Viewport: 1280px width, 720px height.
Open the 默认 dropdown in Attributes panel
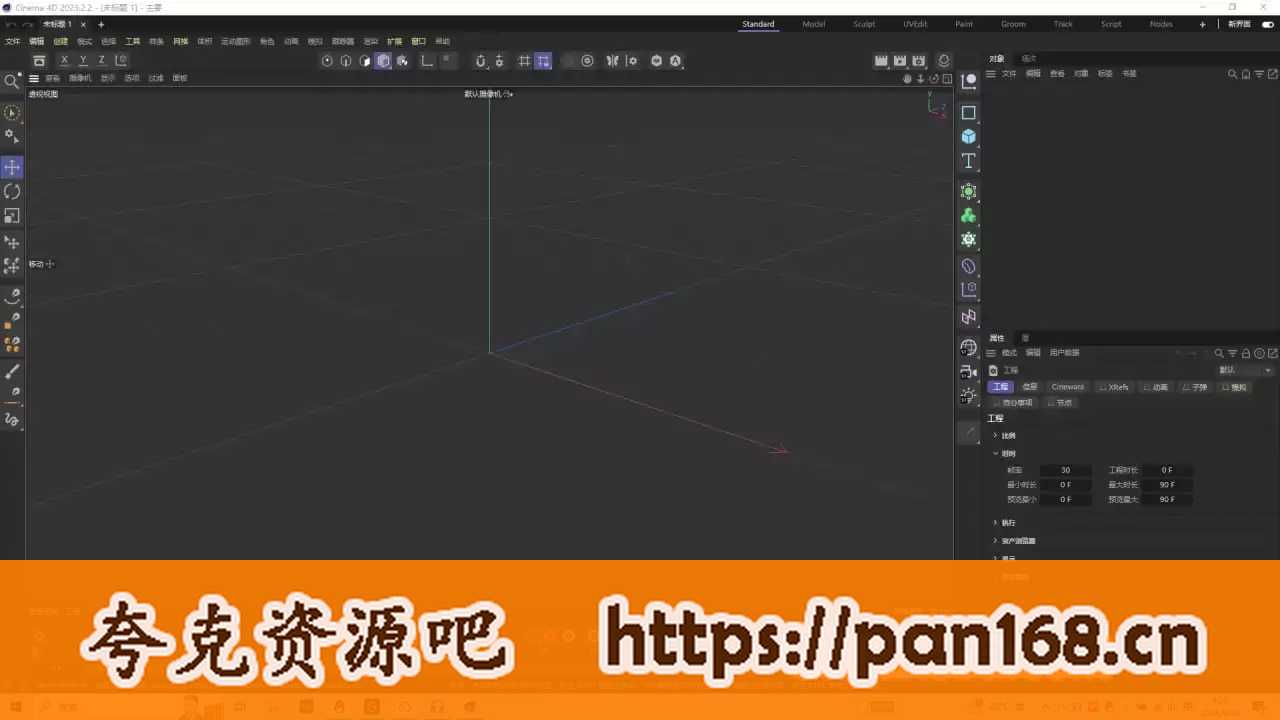point(1245,370)
